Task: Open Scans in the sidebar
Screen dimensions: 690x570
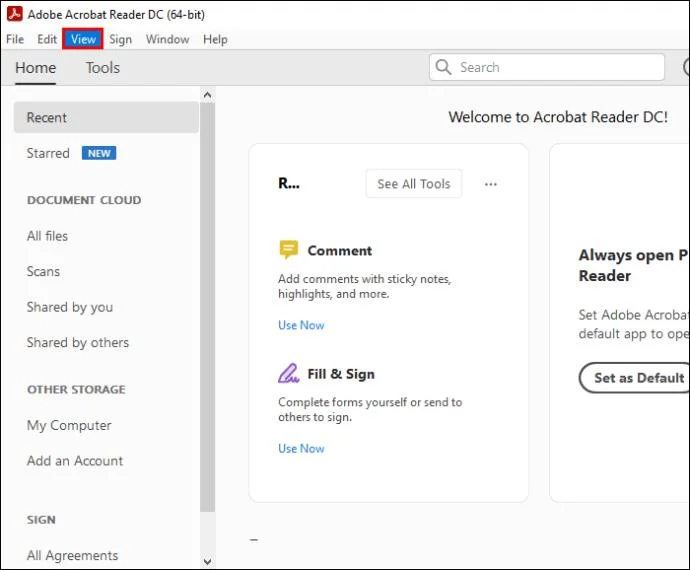Action: 43,271
